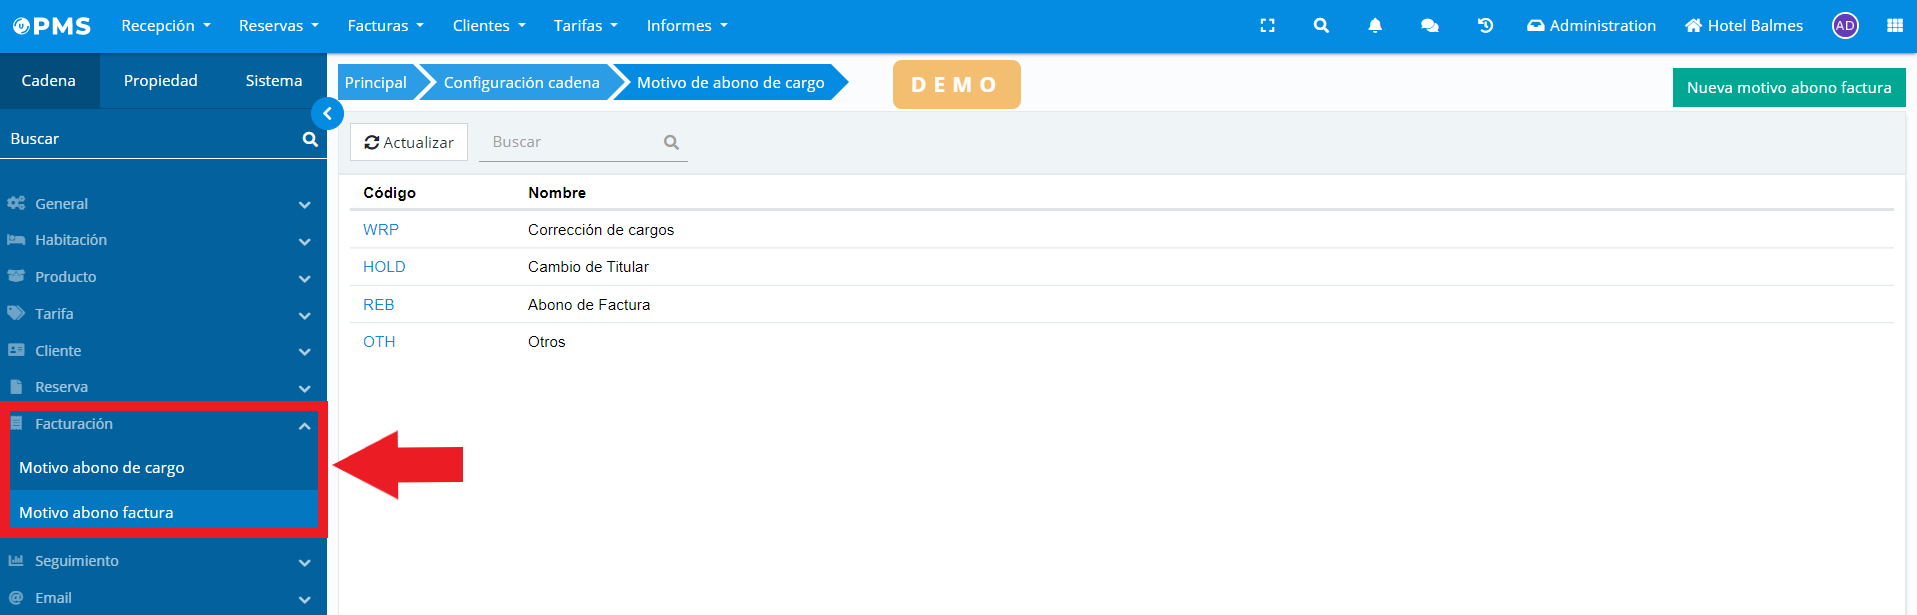Image resolution: width=1917 pixels, height=615 pixels.
Task: Click Nueva motivo abono factura button
Action: pyautogui.click(x=1788, y=88)
